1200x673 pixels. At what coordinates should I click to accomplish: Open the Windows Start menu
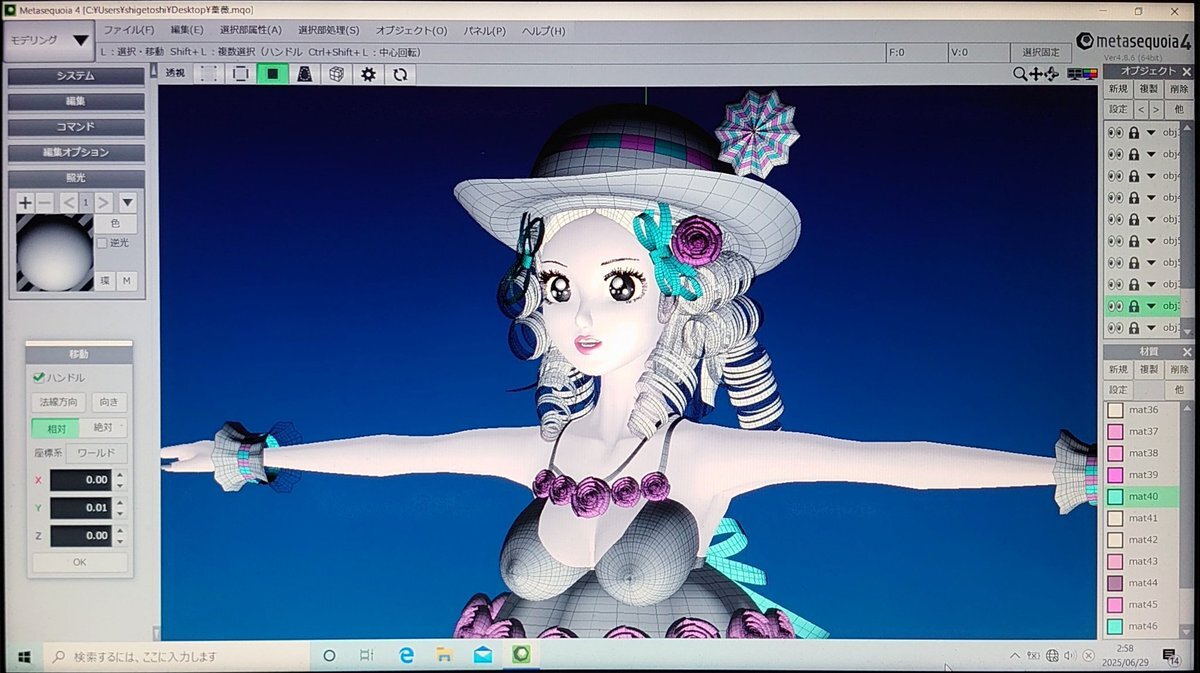pos(23,656)
